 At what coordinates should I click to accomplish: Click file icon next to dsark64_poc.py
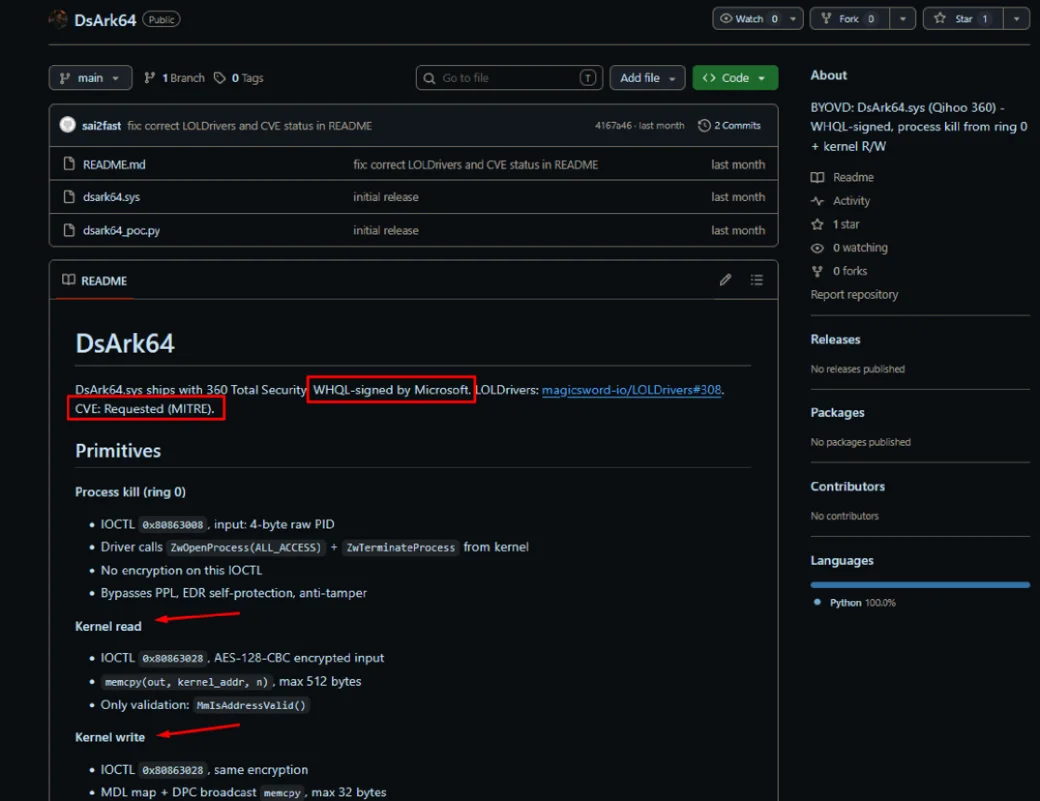coord(69,230)
